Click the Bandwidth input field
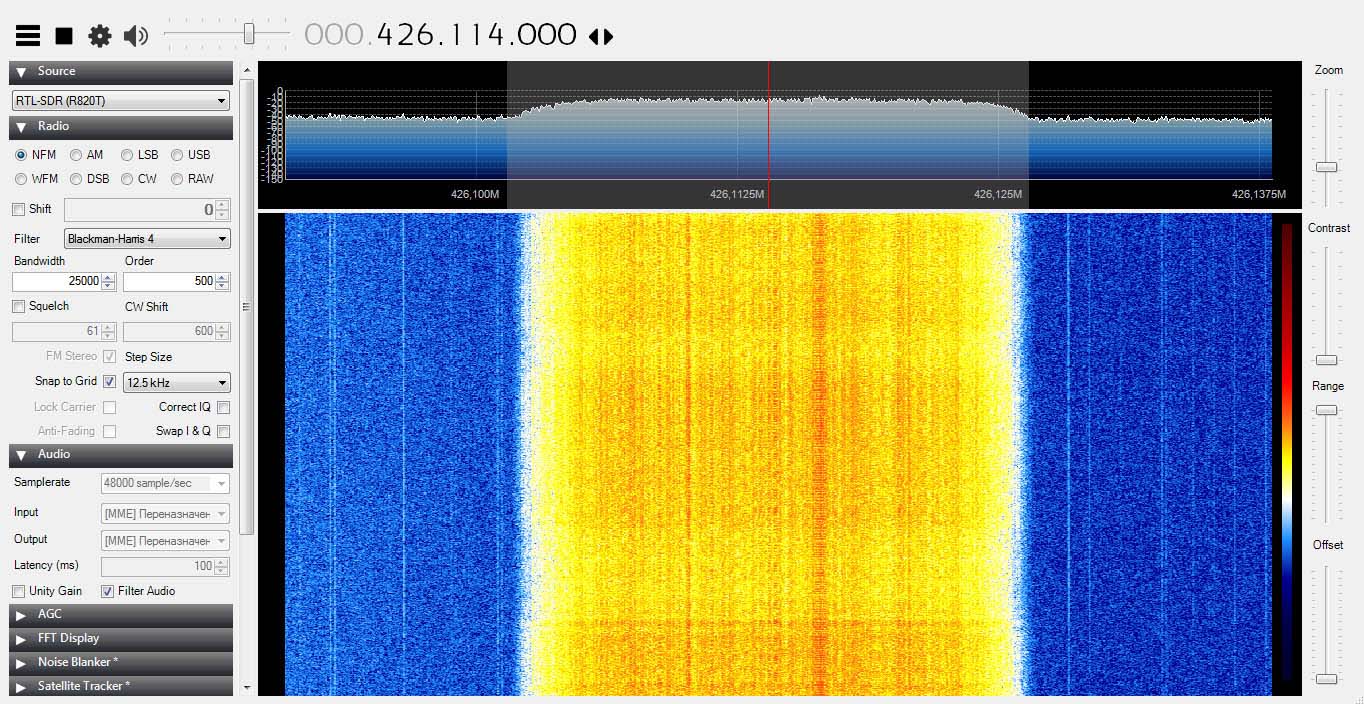The image size is (1364, 704). click(56, 281)
